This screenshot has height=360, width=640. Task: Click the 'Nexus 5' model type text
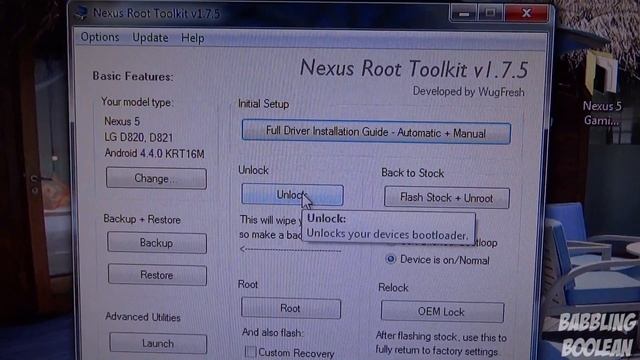coord(122,121)
